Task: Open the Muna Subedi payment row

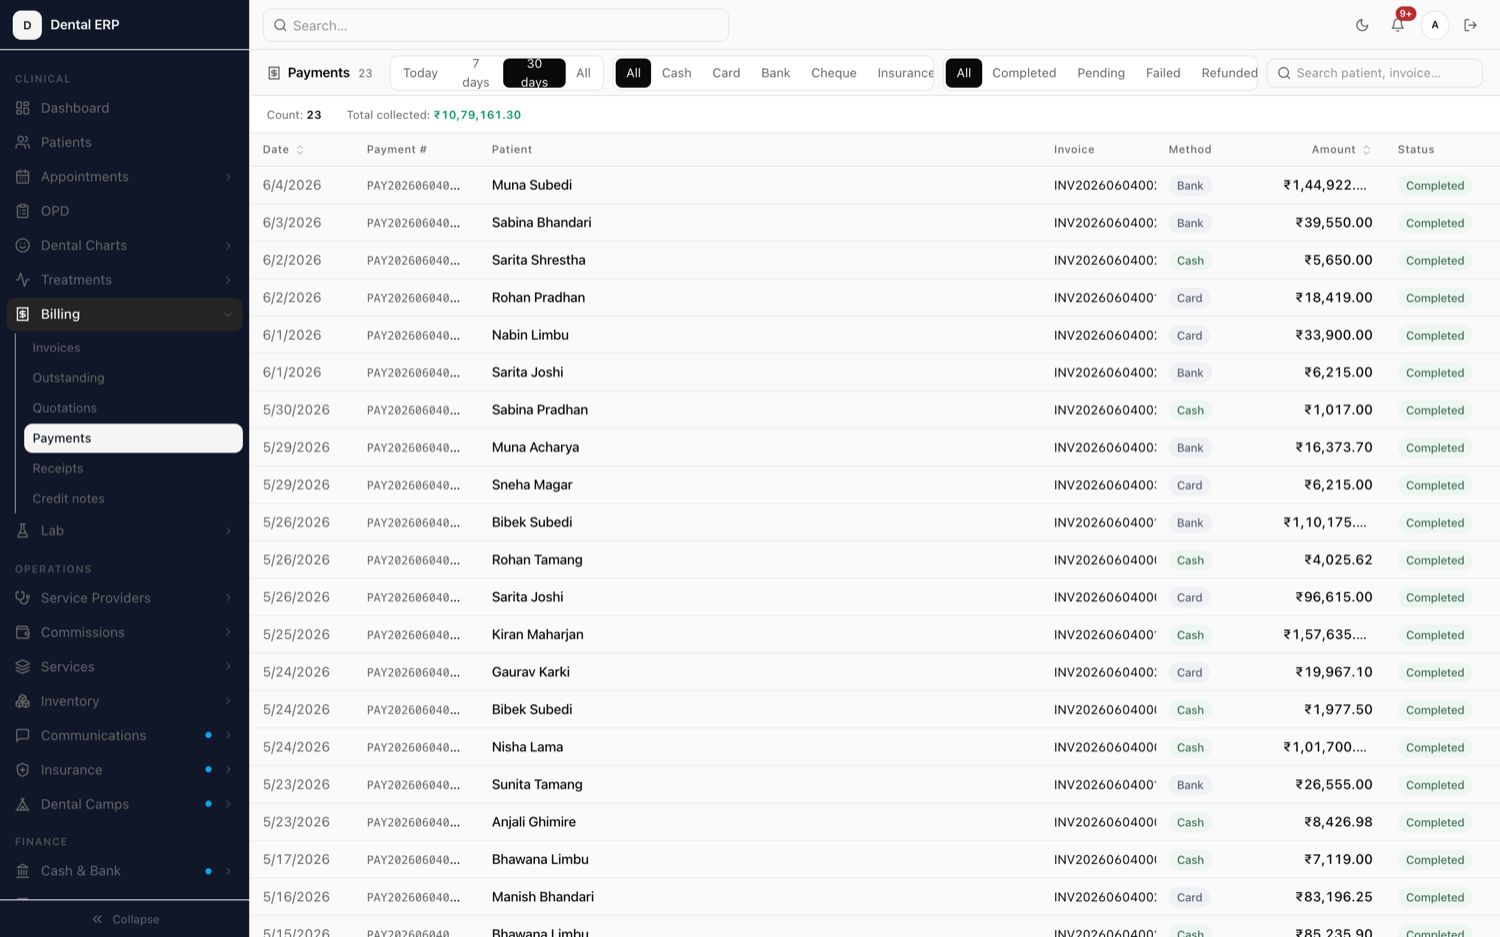Action: [874, 185]
